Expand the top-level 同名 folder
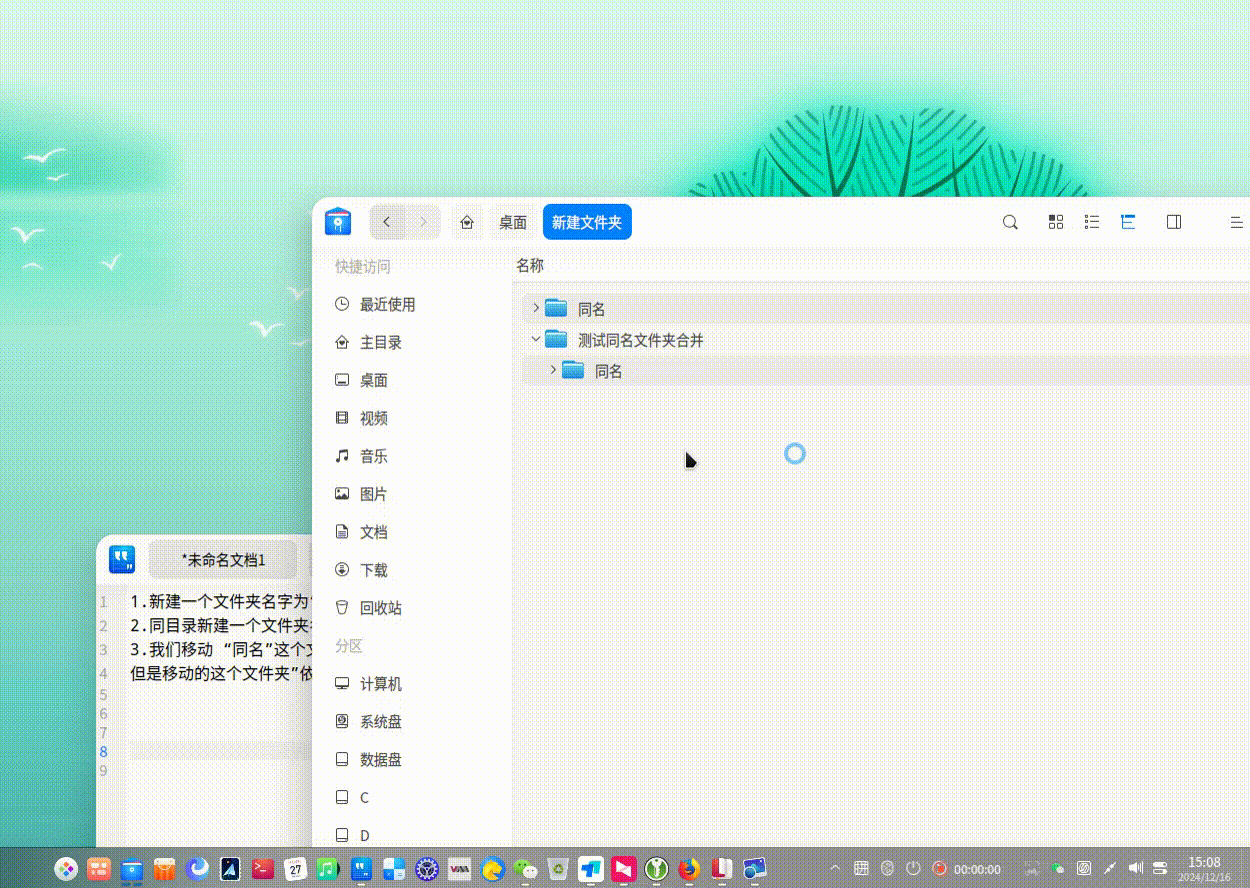The width and height of the screenshot is (1250, 888). 536,308
